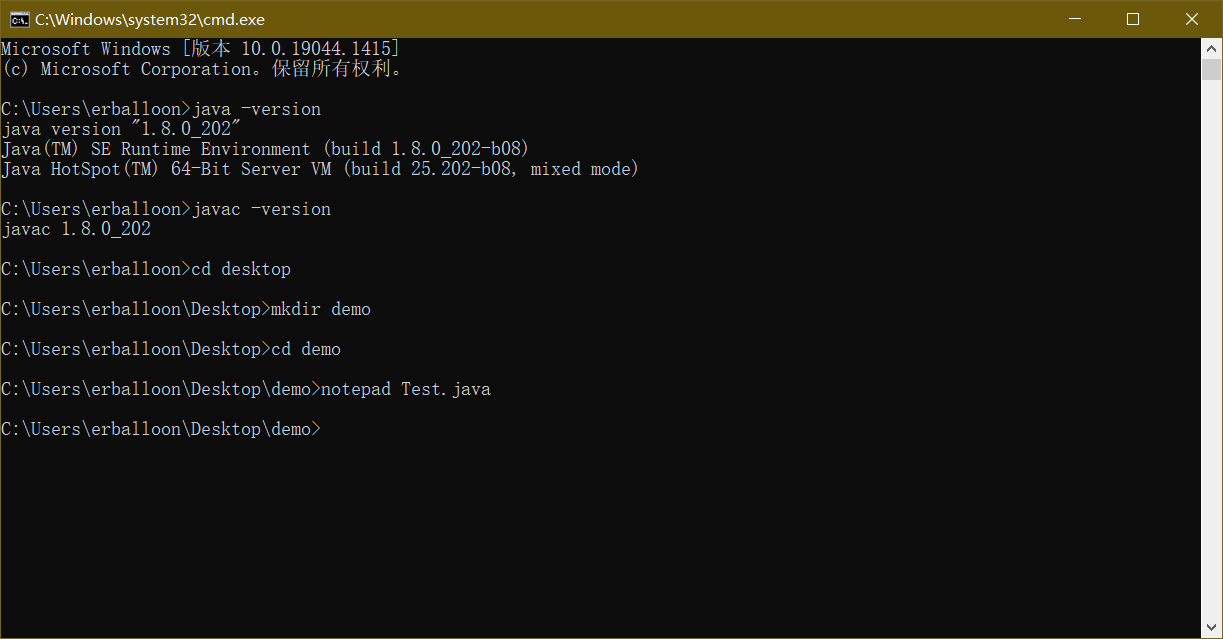Click the "javac 1.8.0_202" output line
Image resolution: width=1223 pixels, height=639 pixels.
76,229
